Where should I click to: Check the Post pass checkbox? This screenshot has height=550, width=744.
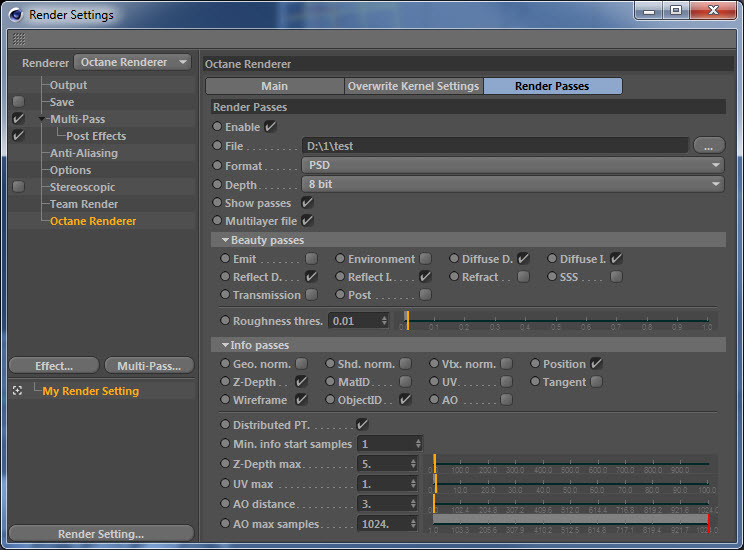click(426, 295)
